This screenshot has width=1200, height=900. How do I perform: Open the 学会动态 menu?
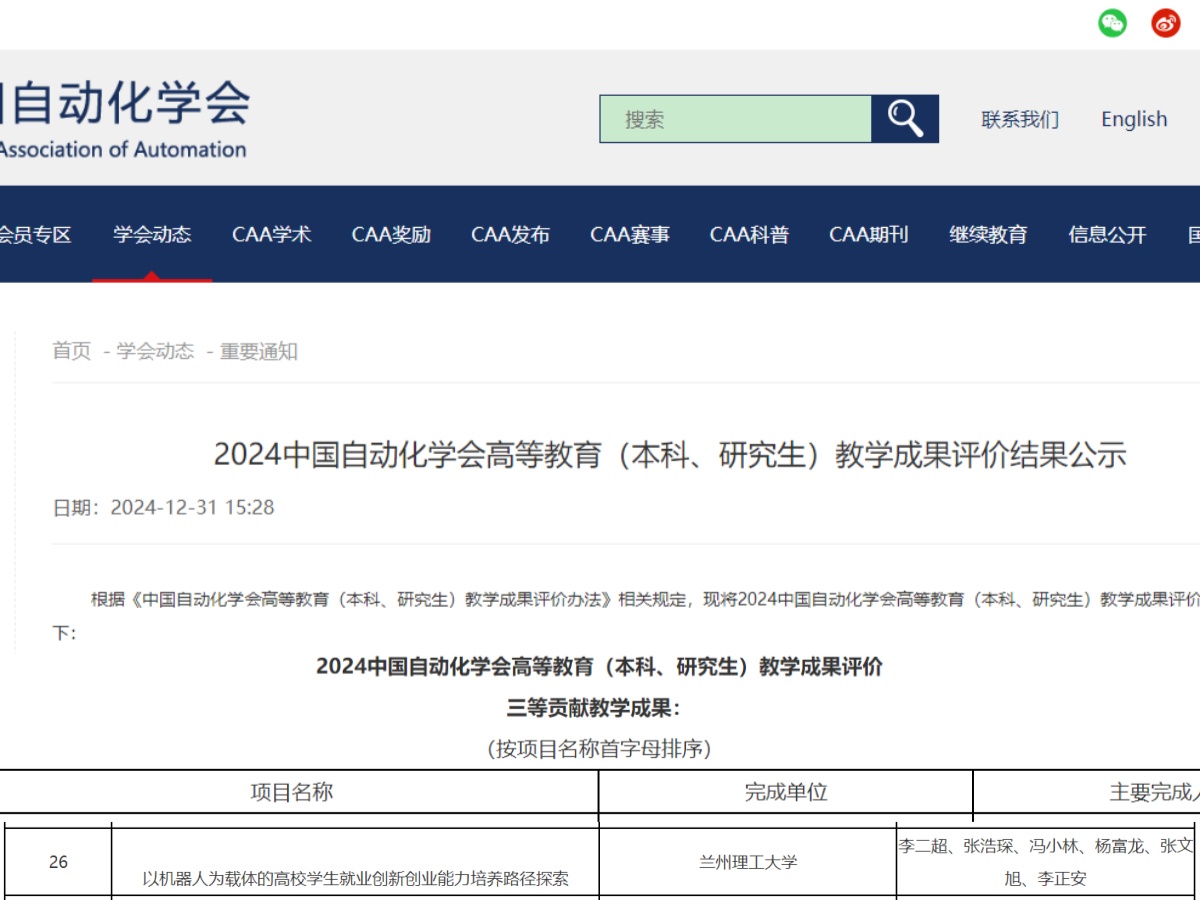152,236
